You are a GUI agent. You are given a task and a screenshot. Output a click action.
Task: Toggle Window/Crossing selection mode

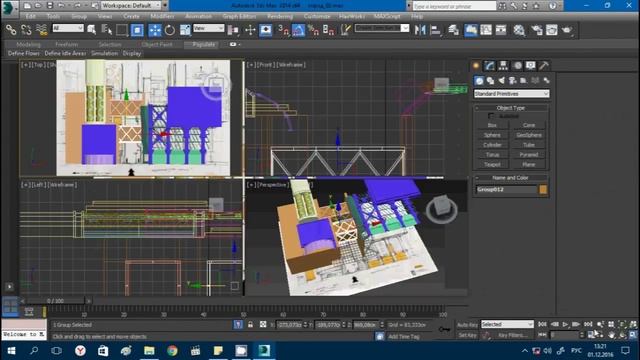[137, 30]
